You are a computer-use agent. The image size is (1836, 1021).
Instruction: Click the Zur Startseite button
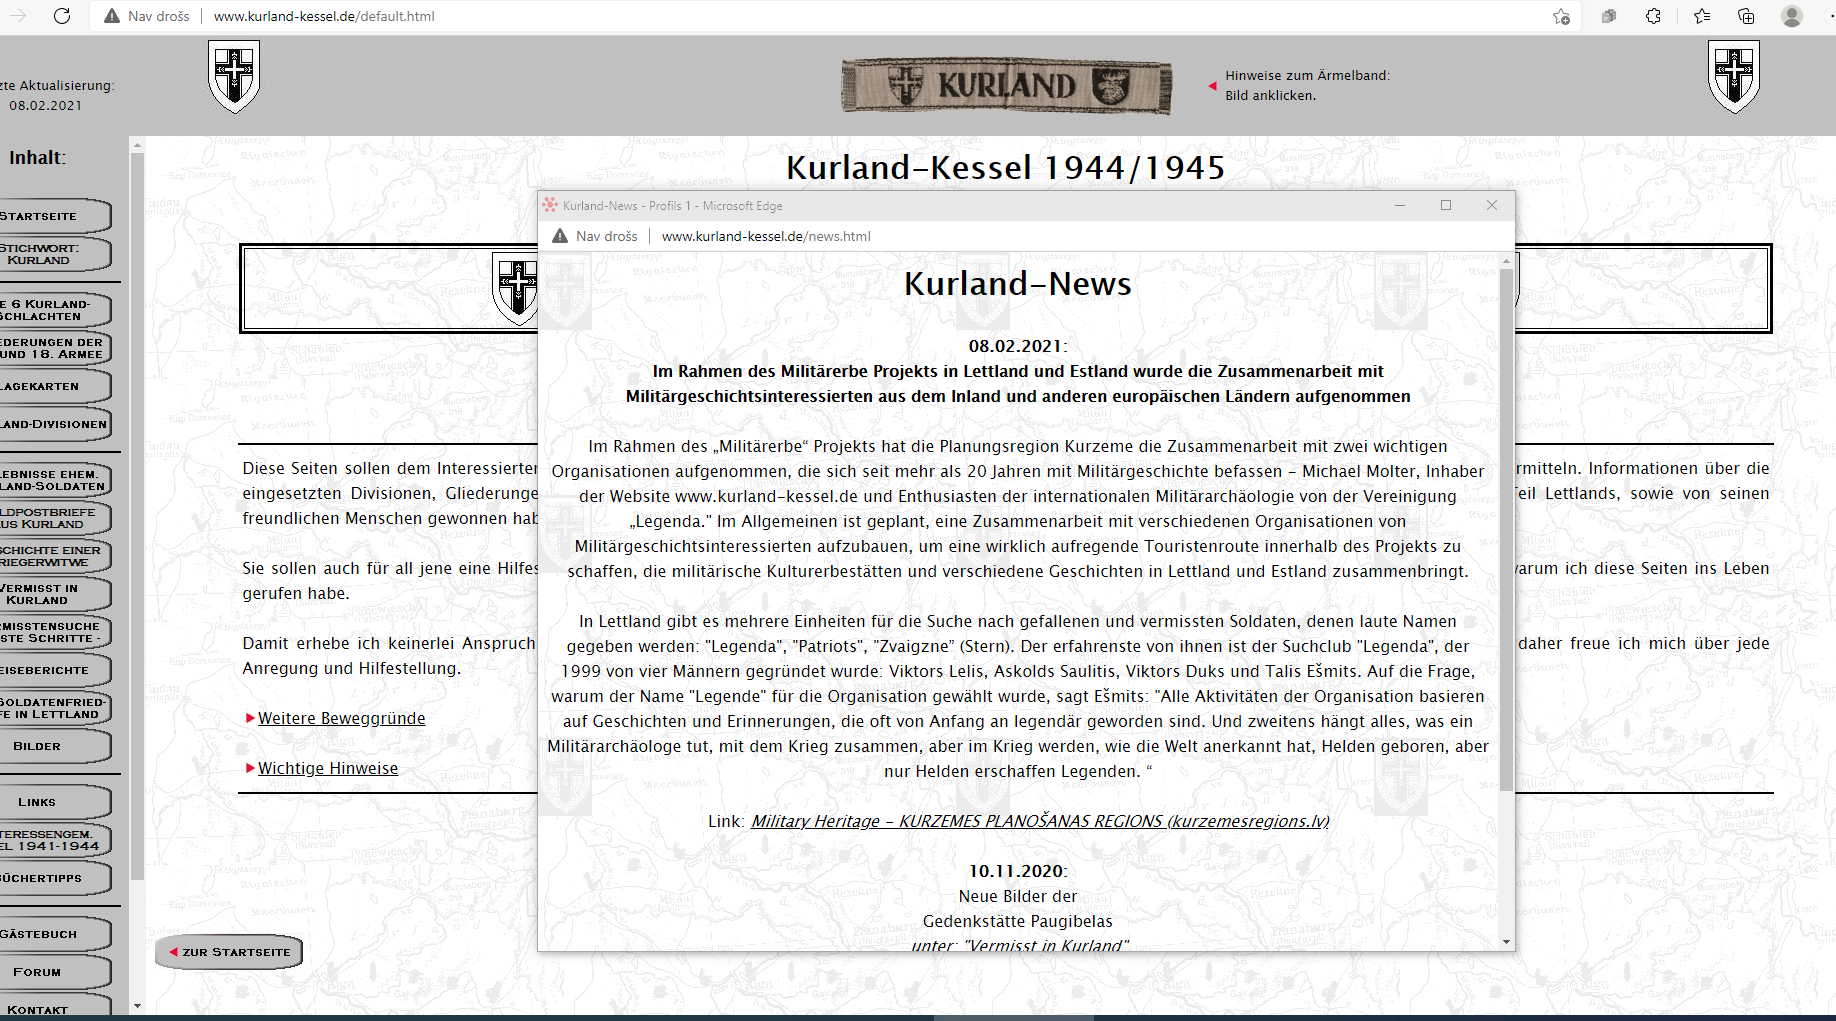[229, 952]
